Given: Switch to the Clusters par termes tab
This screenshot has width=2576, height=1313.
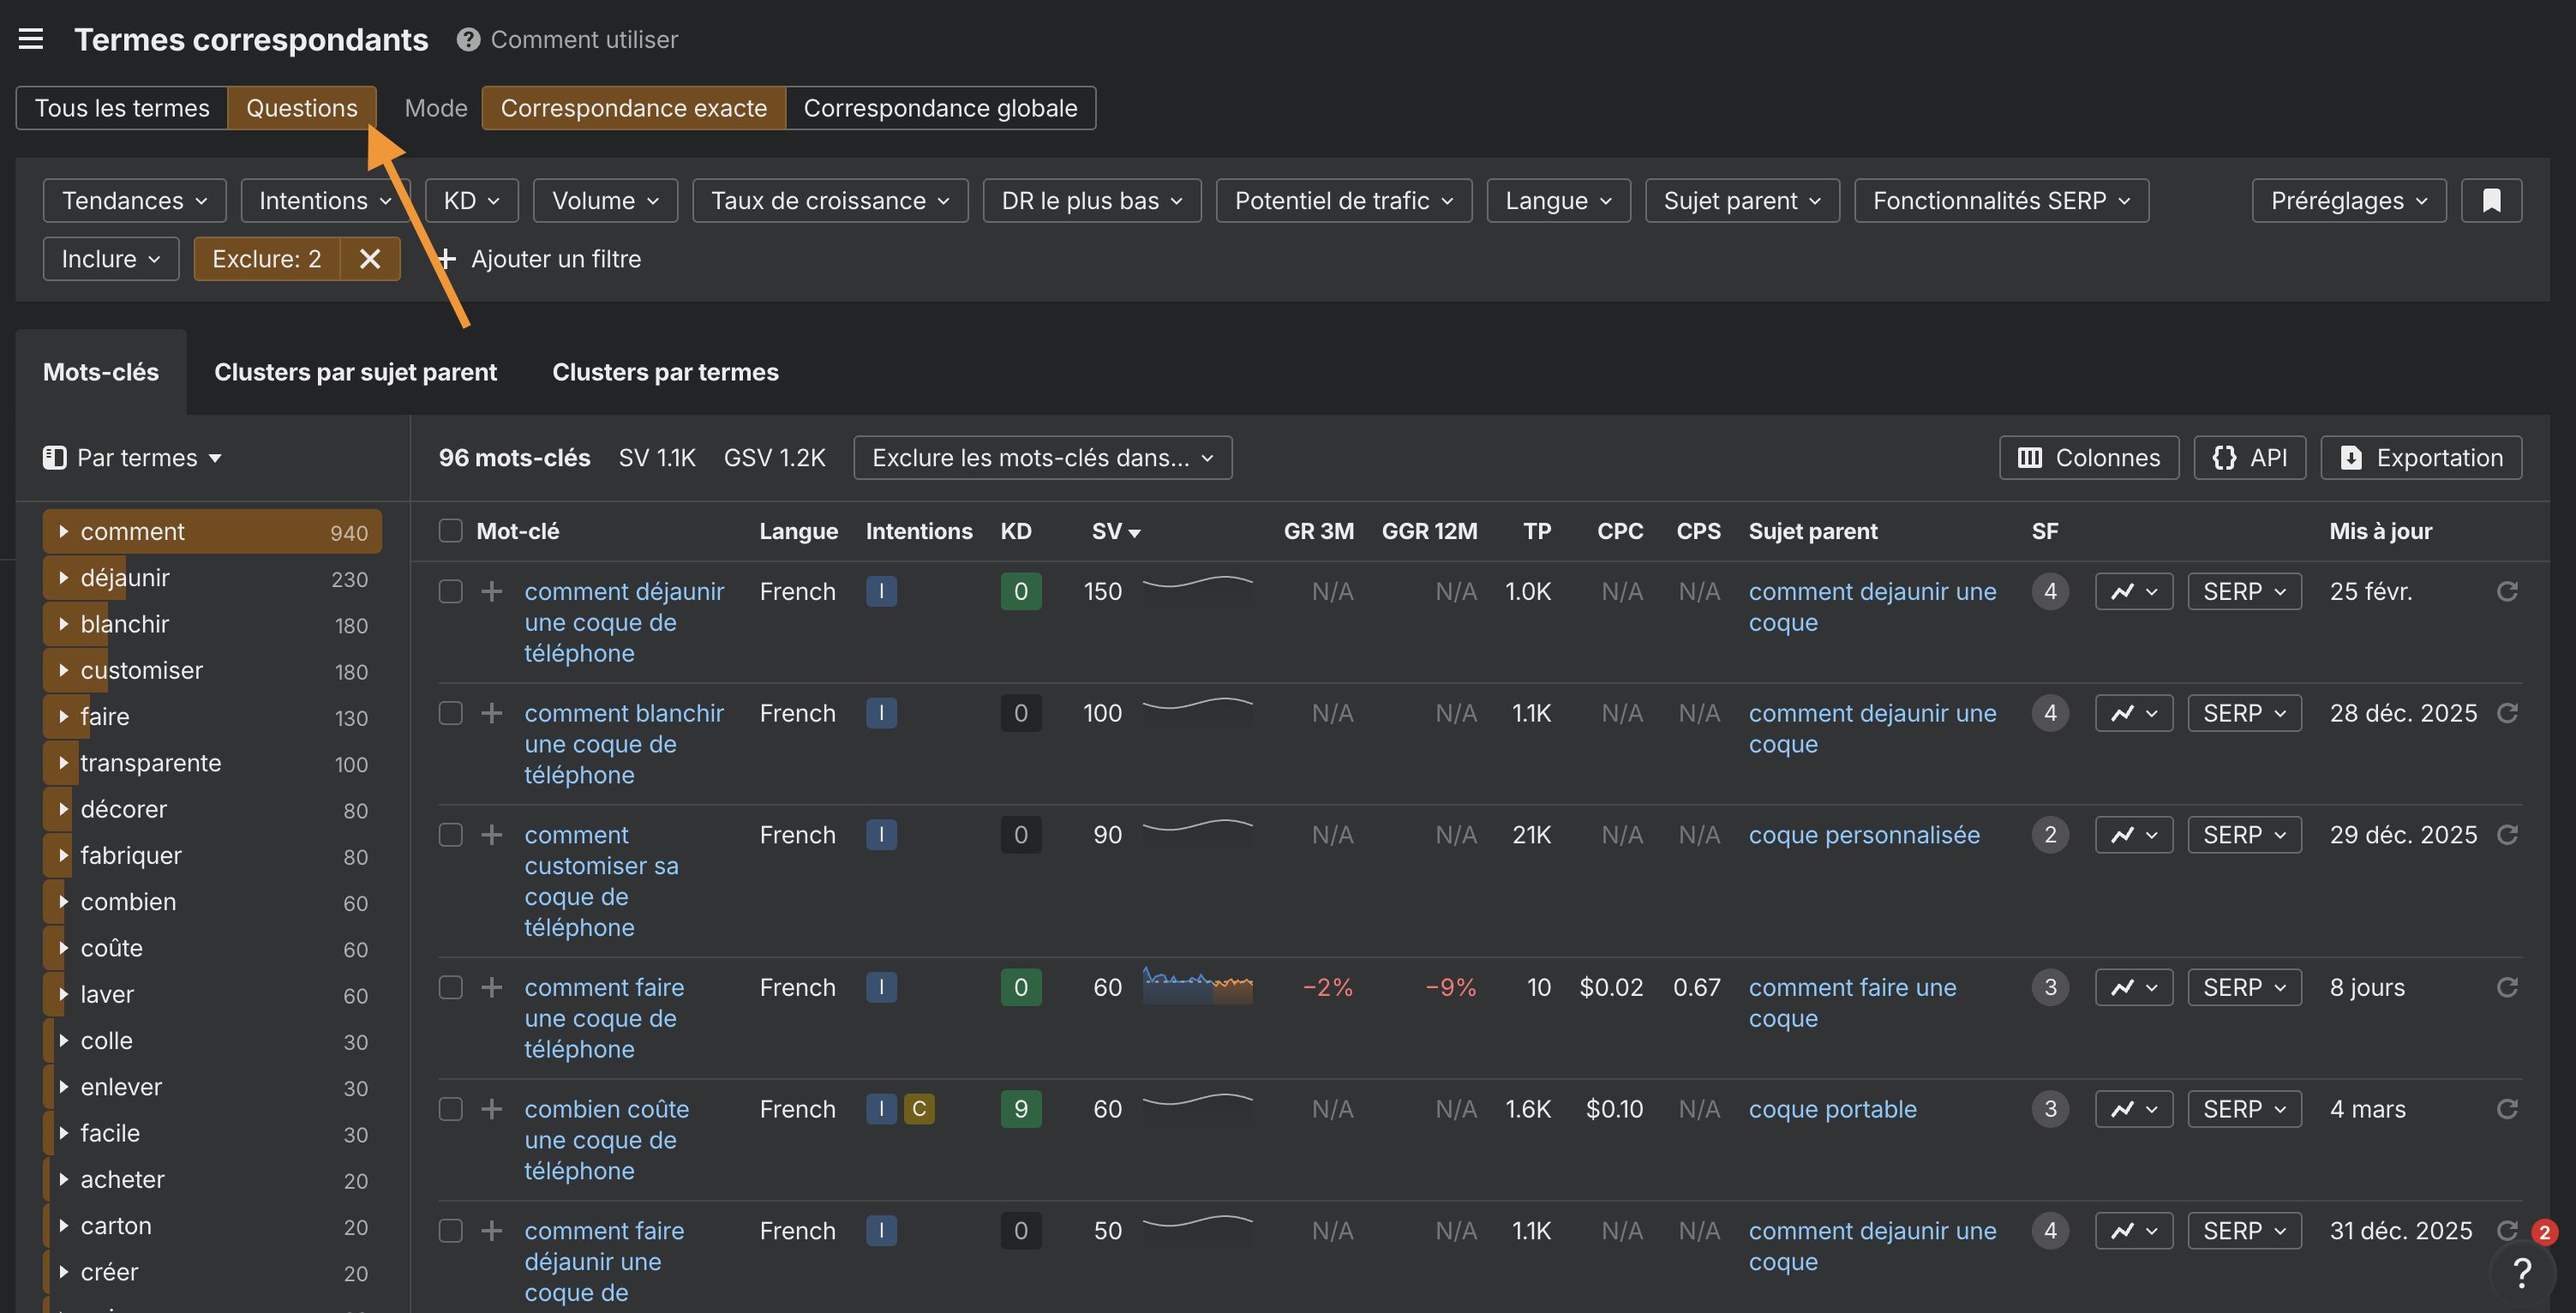Looking at the screenshot, I should [665, 371].
